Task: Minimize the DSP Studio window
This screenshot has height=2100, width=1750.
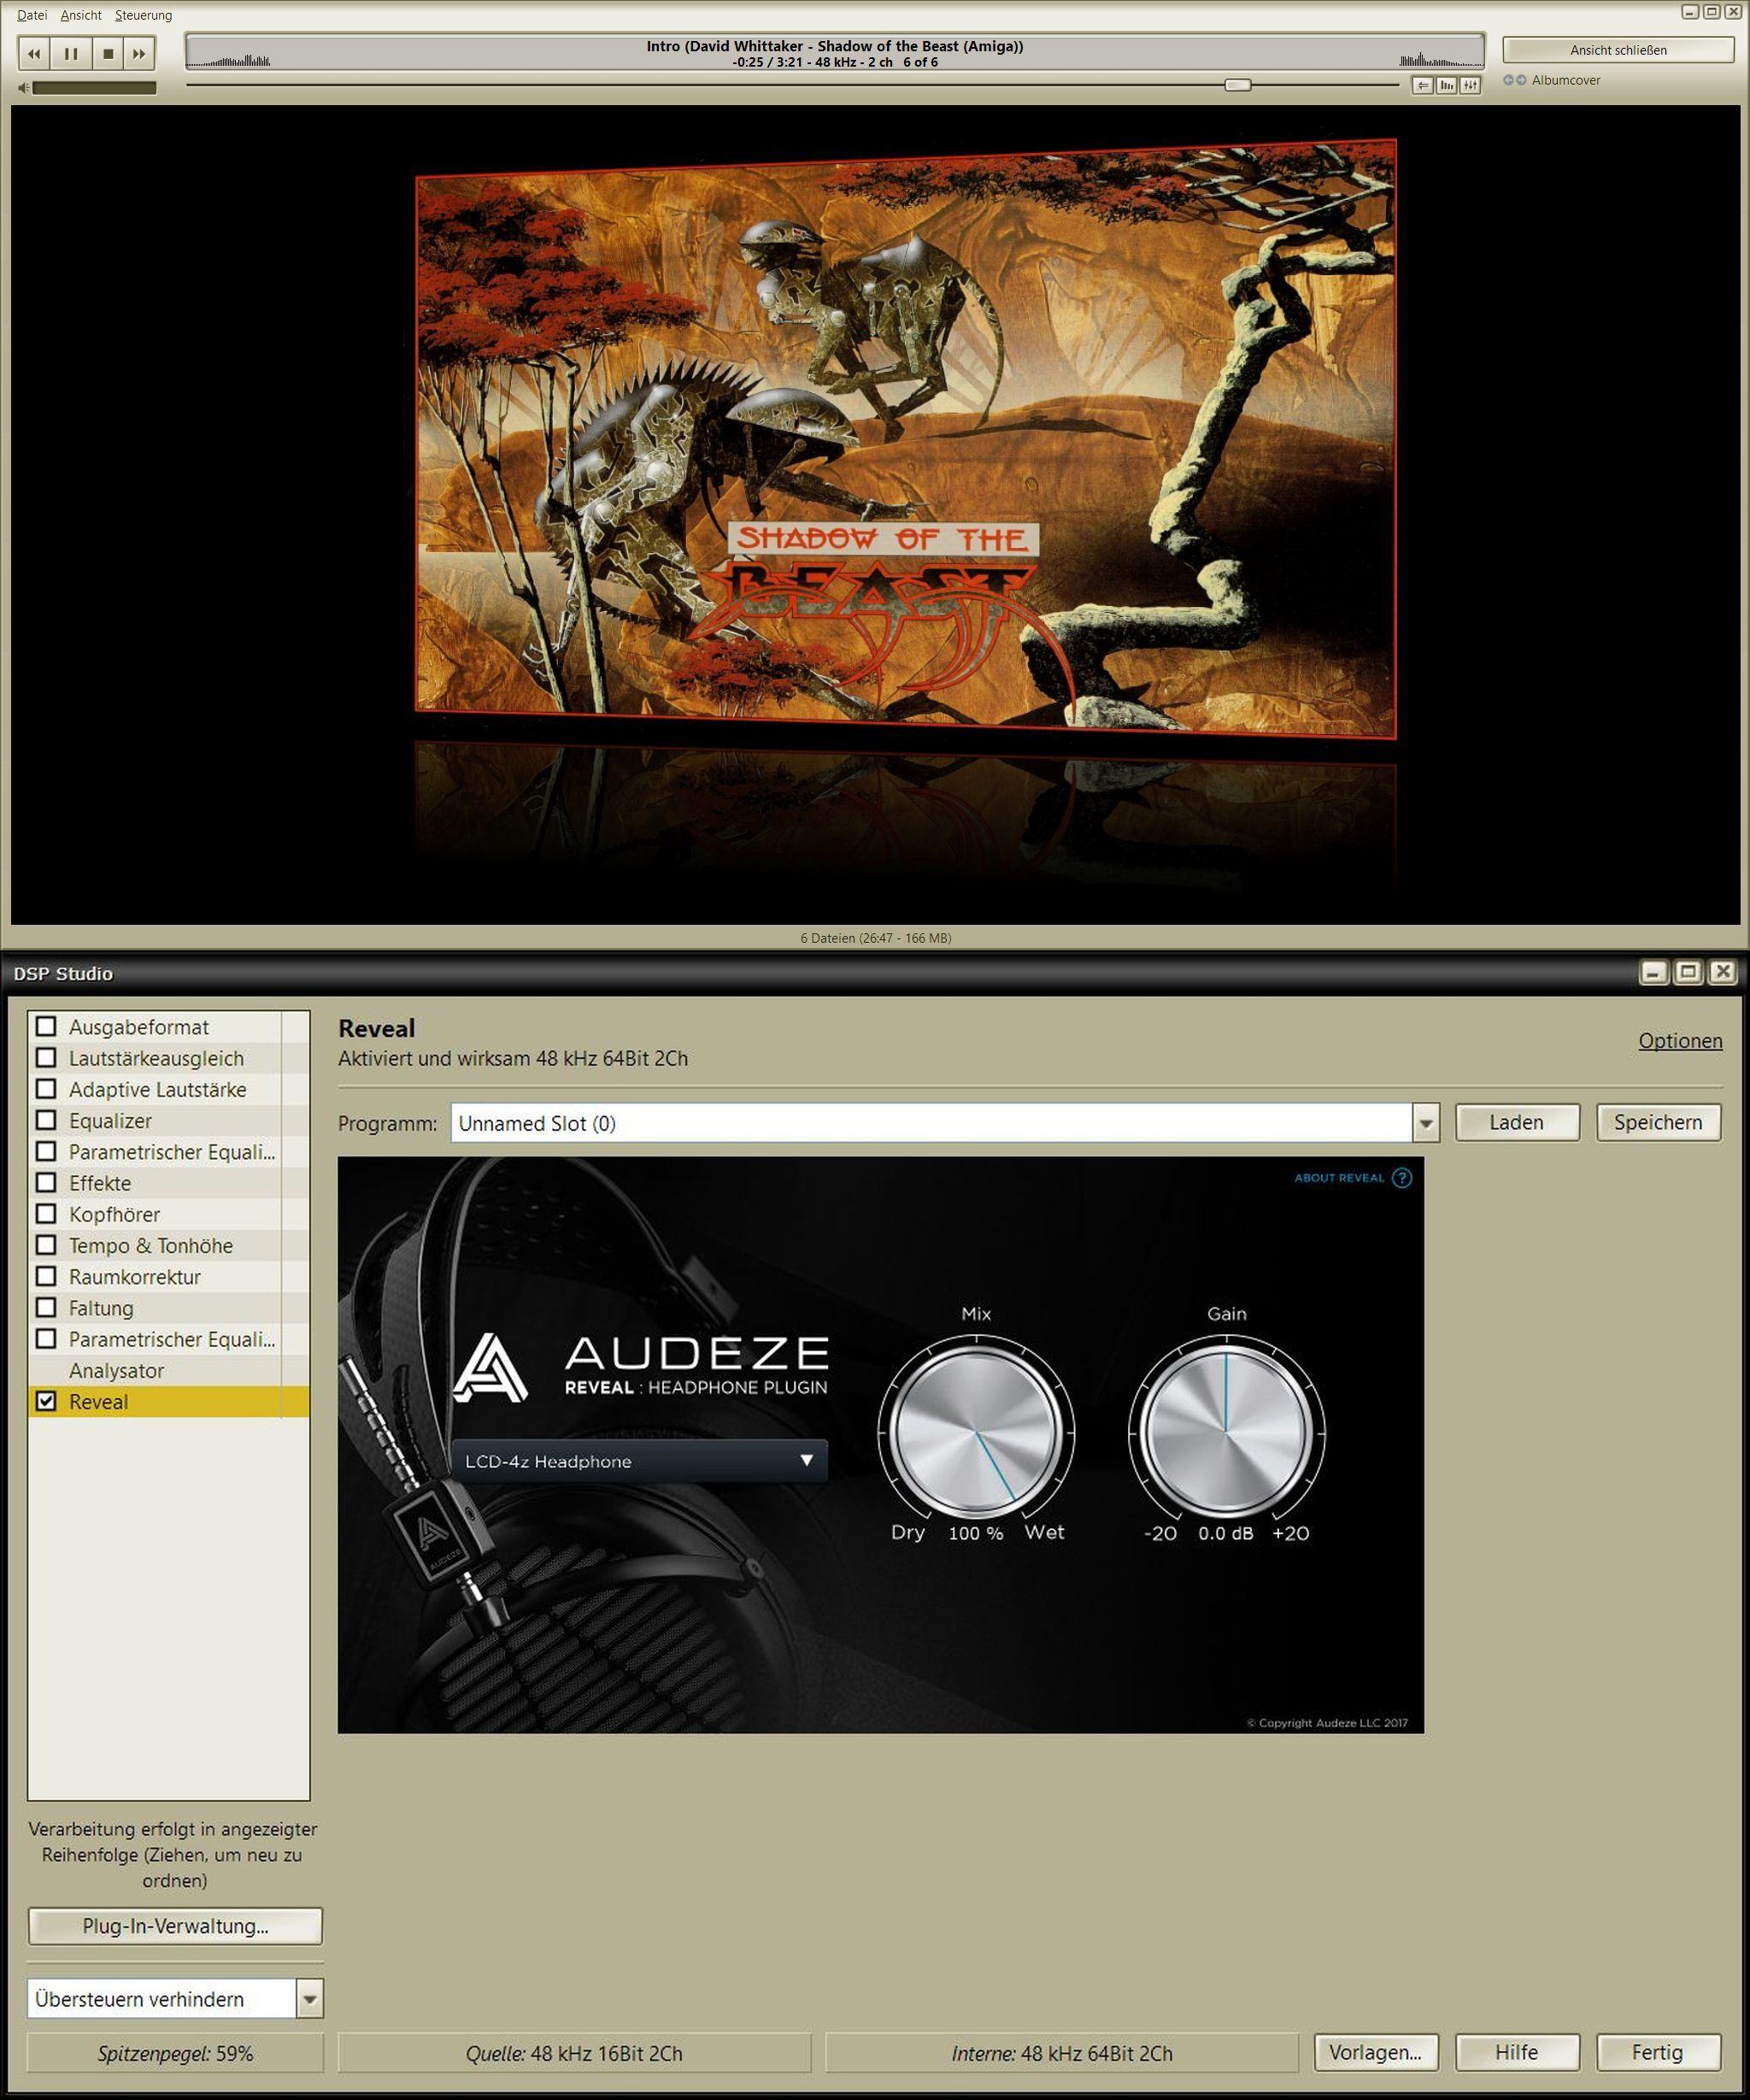Action: [x=1654, y=971]
